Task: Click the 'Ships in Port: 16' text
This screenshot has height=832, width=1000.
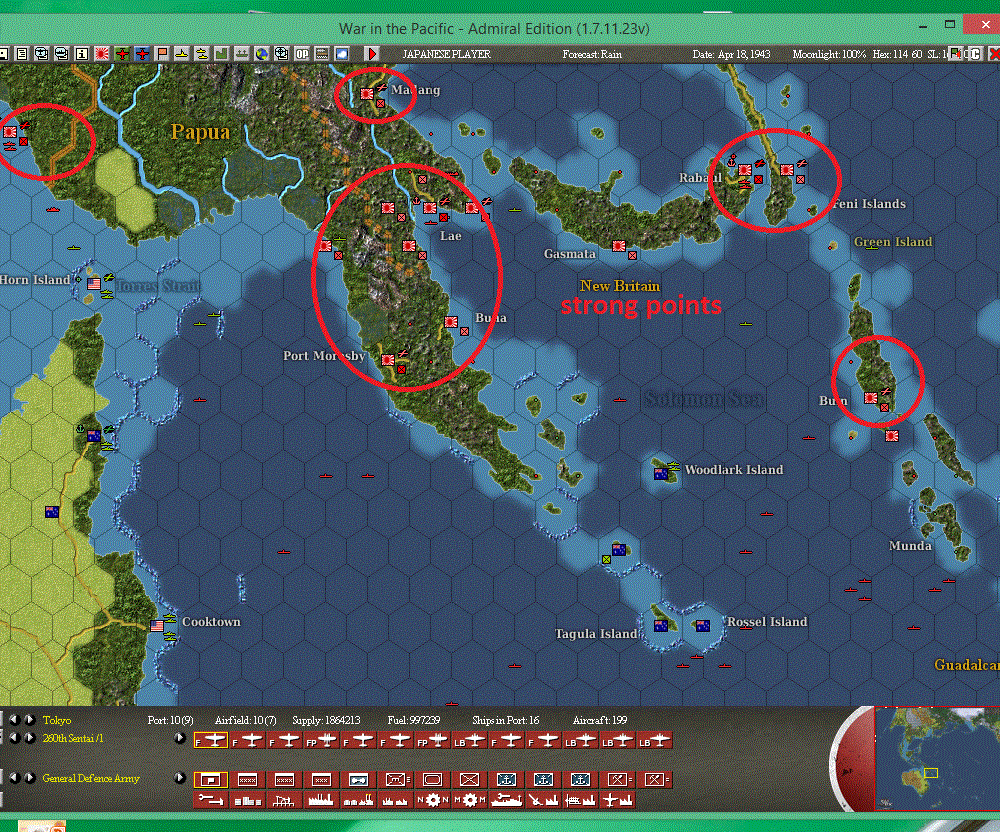Action: [505, 720]
